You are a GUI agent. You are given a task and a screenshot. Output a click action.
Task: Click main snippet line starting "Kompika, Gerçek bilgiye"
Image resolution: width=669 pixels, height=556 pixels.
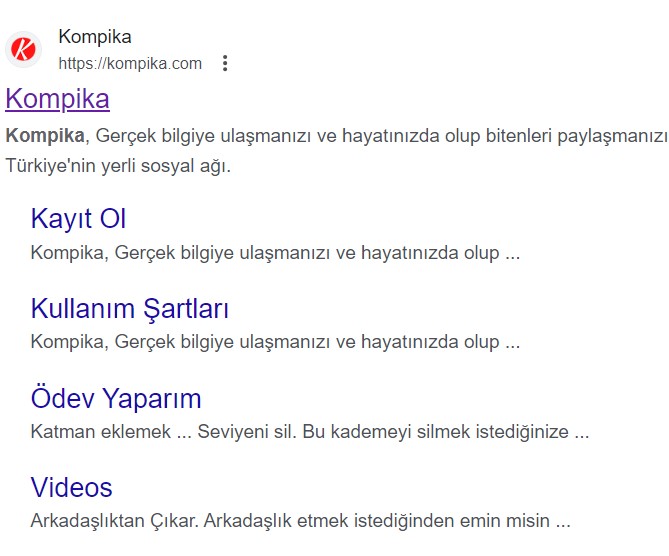(337, 136)
